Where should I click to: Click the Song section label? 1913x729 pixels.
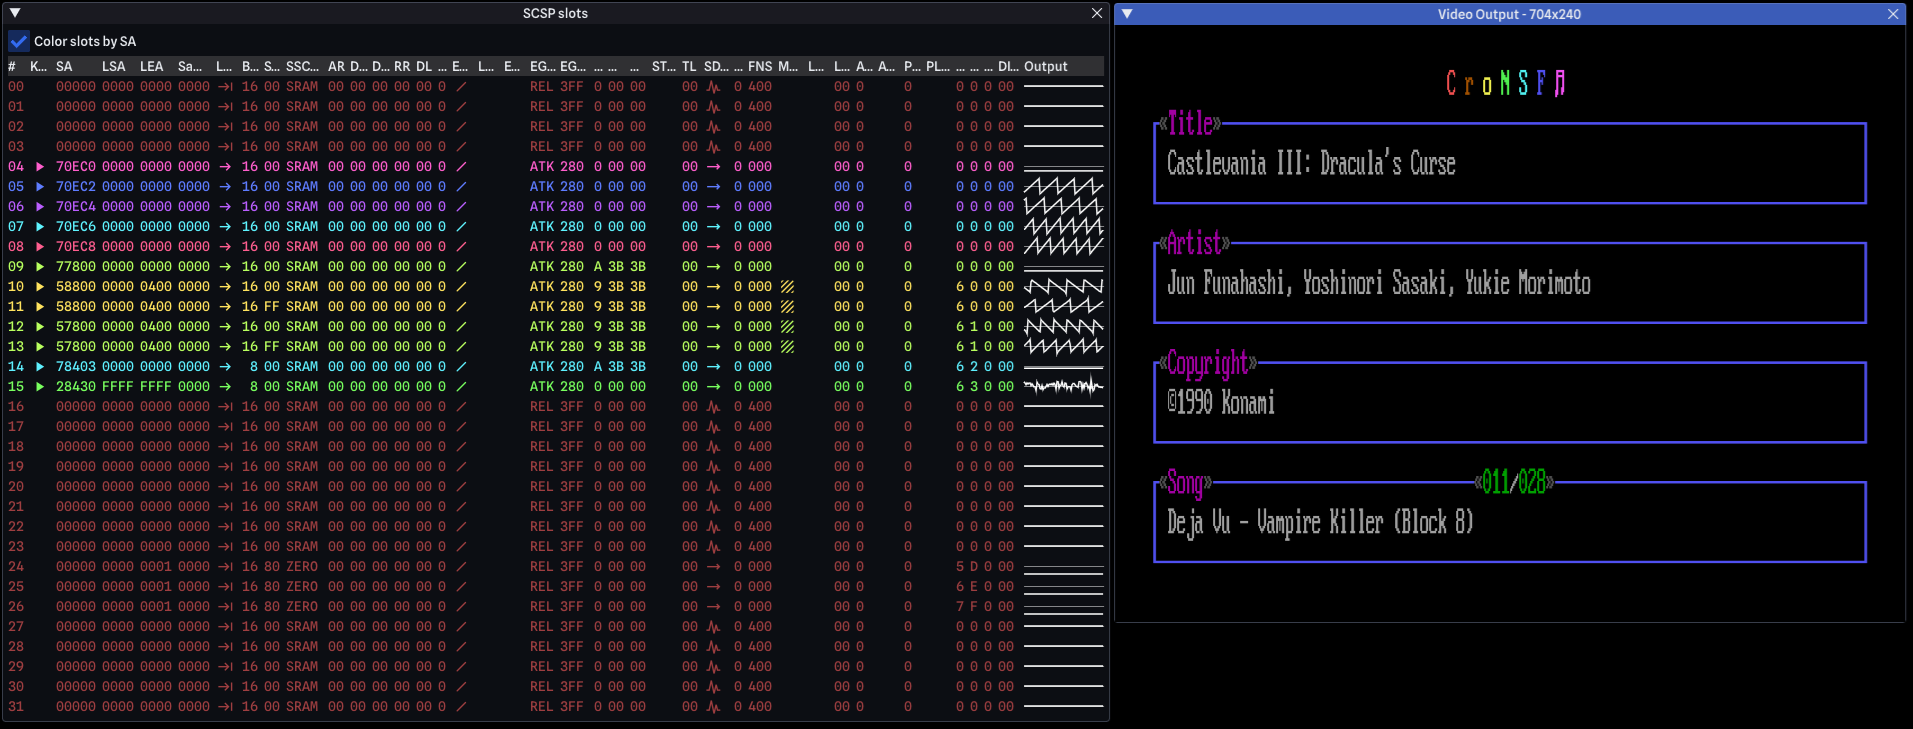pos(1185,484)
